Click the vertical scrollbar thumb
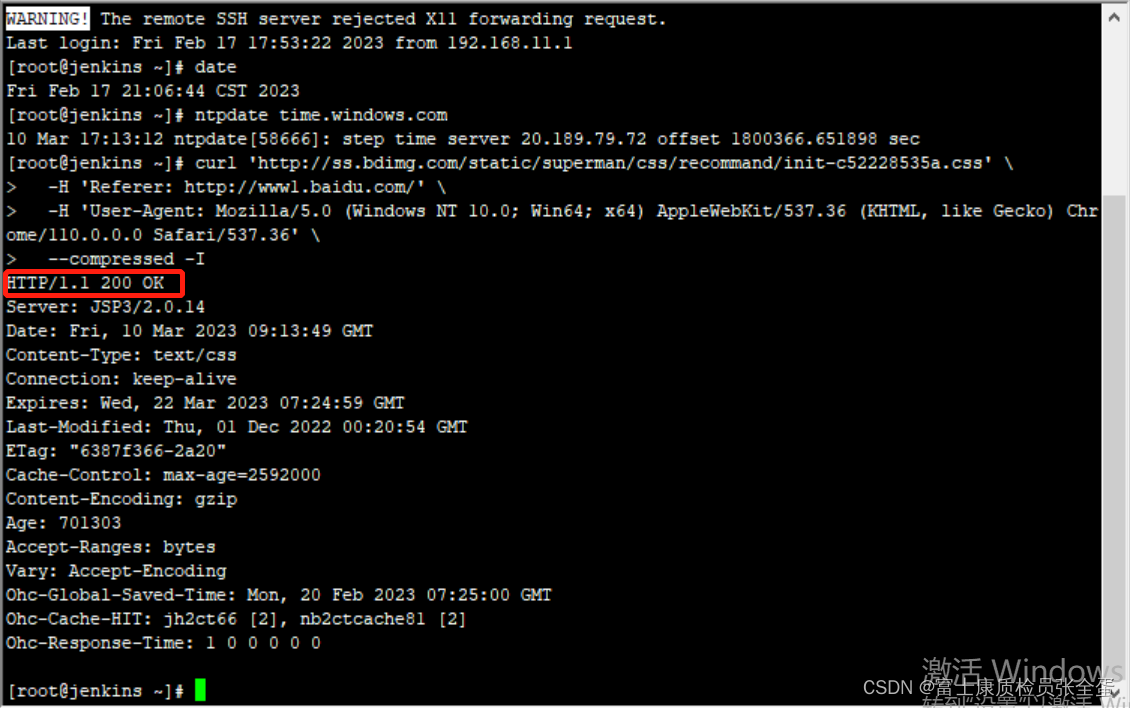The image size is (1130, 708). pyautogui.click(x=1115, y=438)
